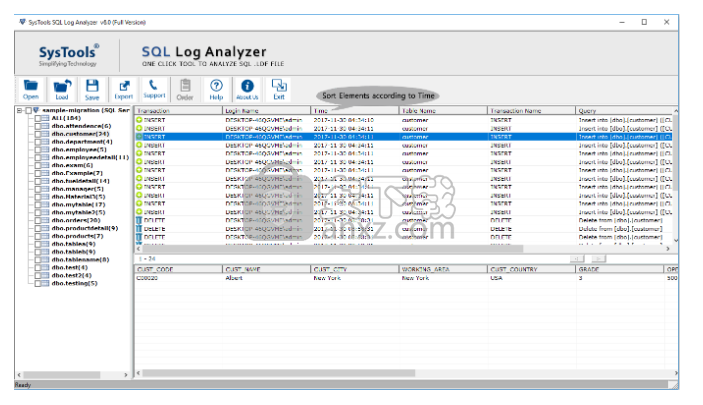This screenshot has width=703, height=405.
Task: Sort by the Transaction column header
Action: pos(178,110)
